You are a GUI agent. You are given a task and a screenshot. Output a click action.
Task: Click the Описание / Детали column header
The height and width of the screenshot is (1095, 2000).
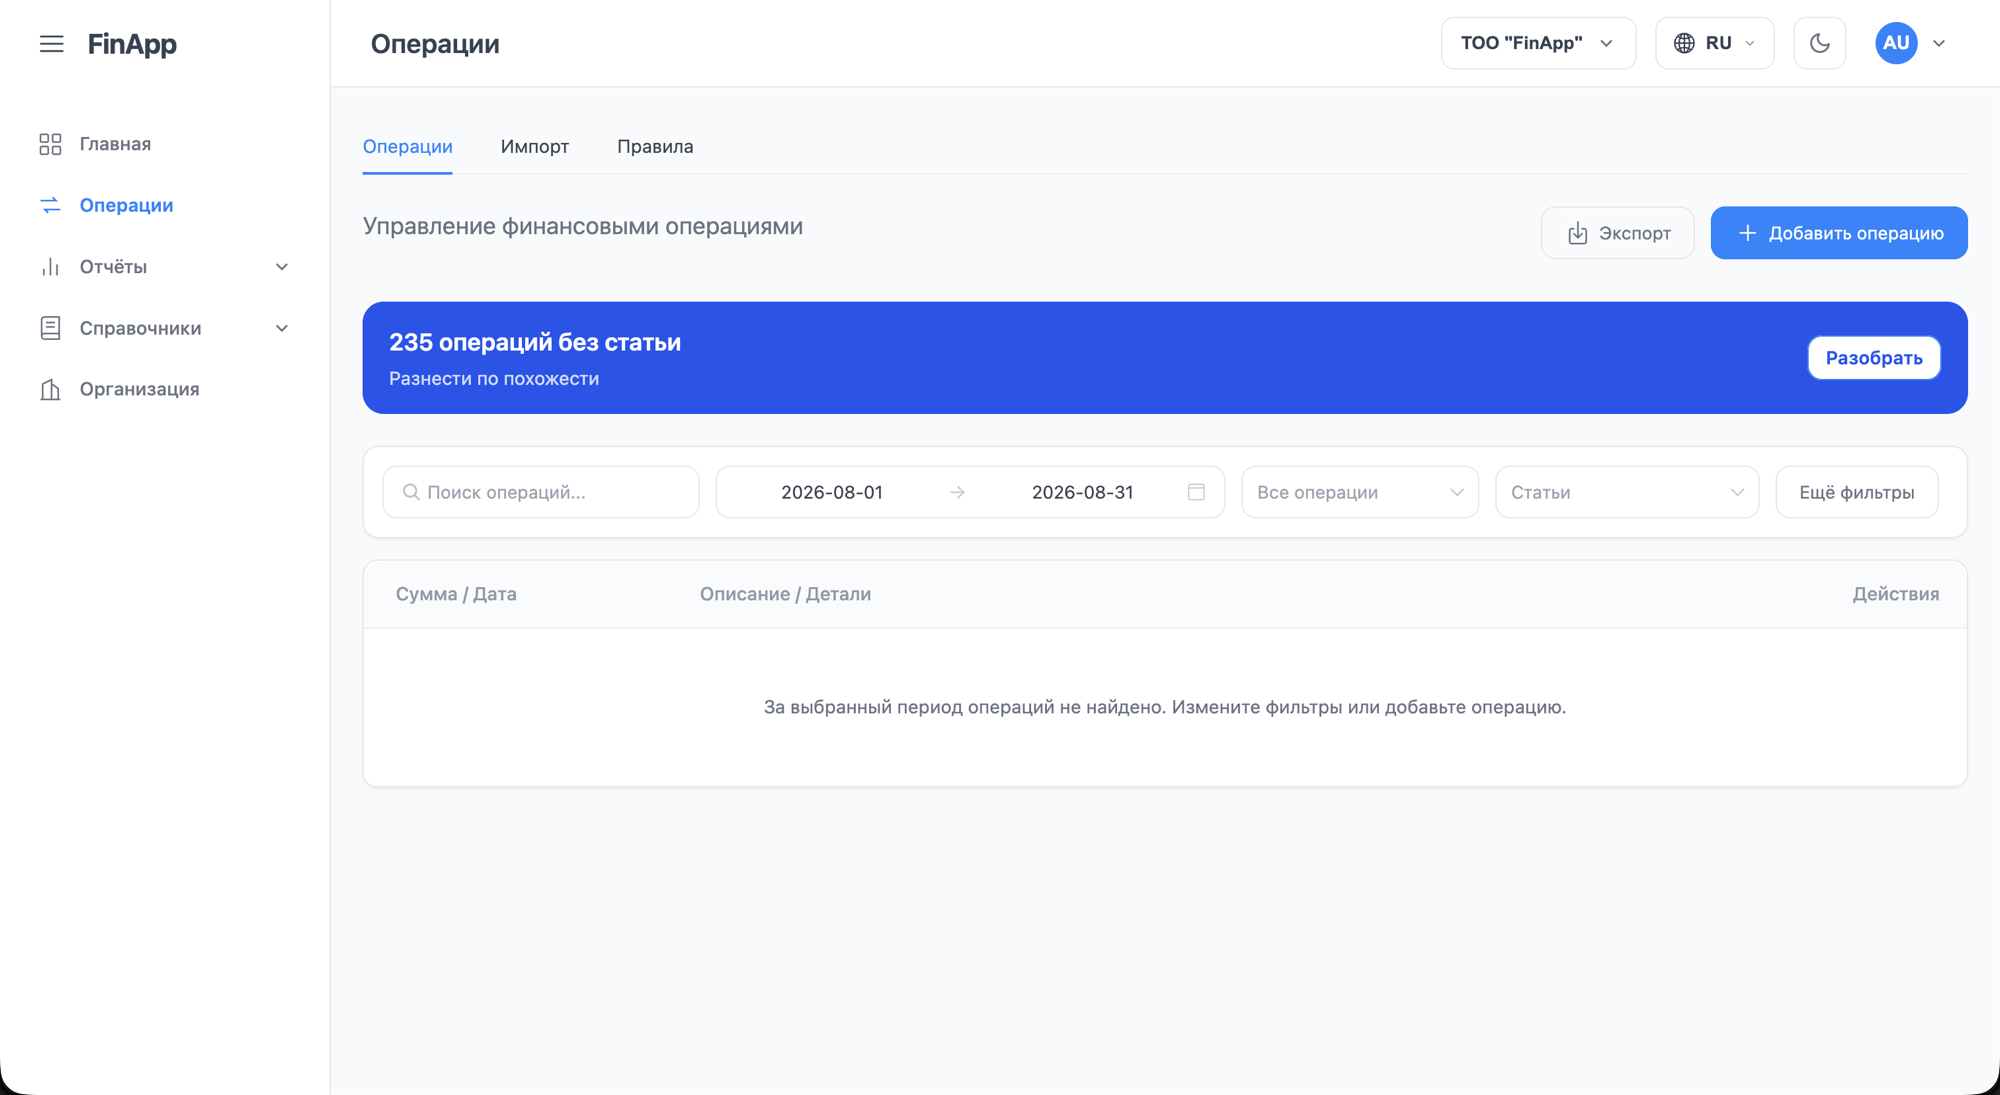pos(785,594)
